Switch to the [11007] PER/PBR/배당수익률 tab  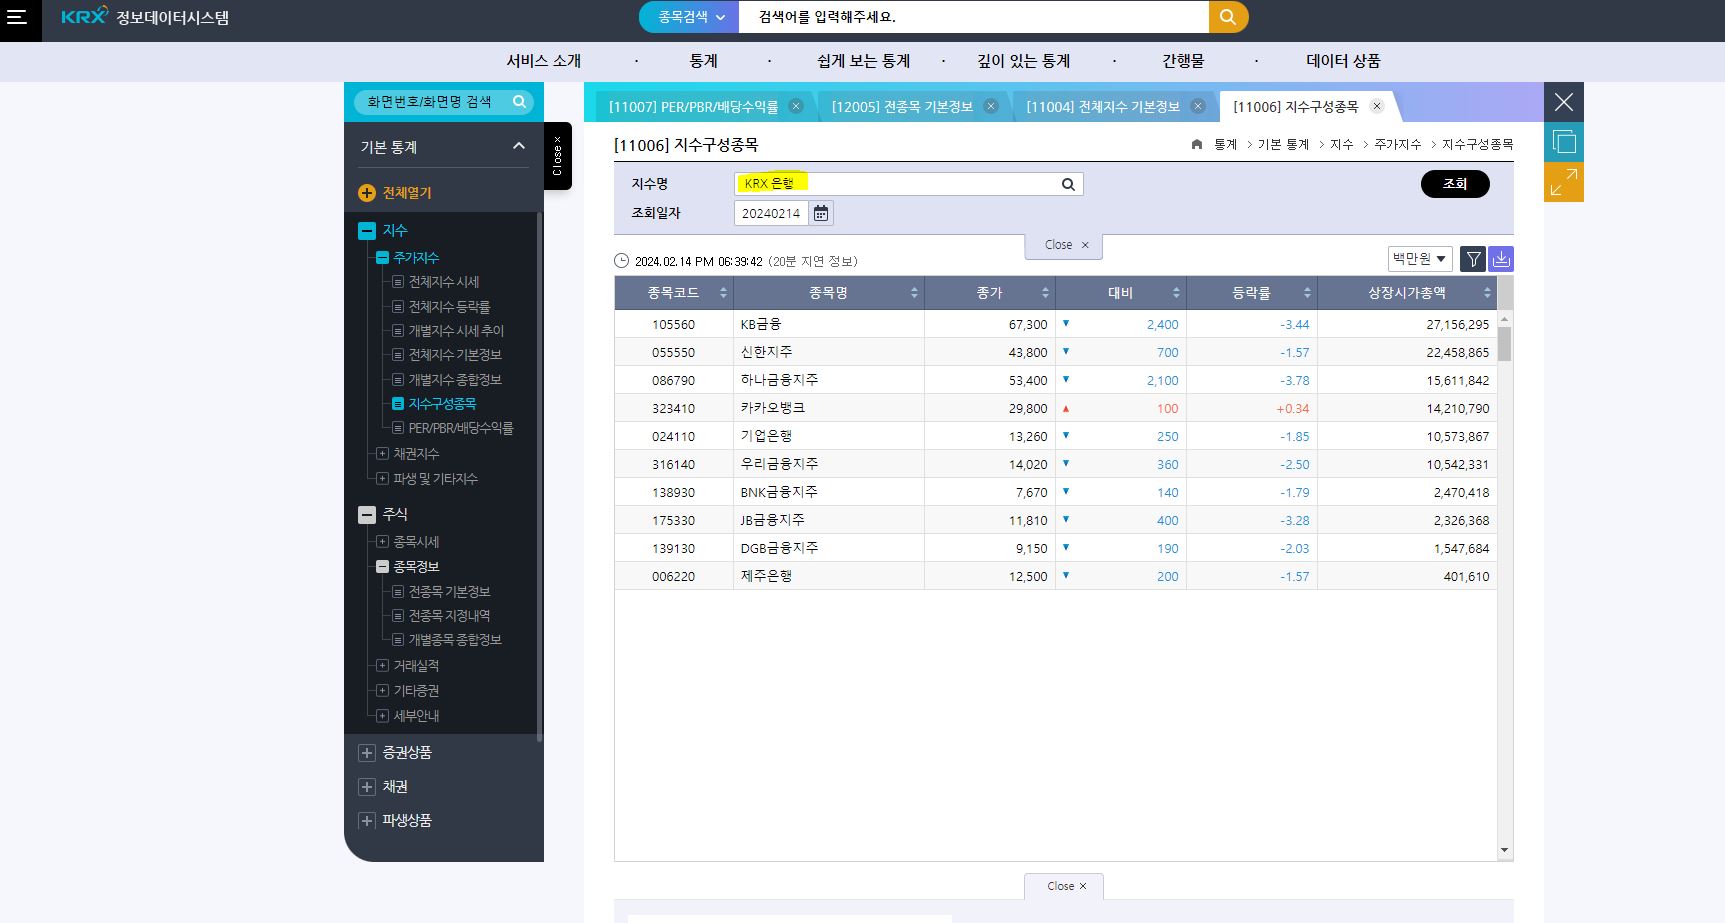[693, 106]
